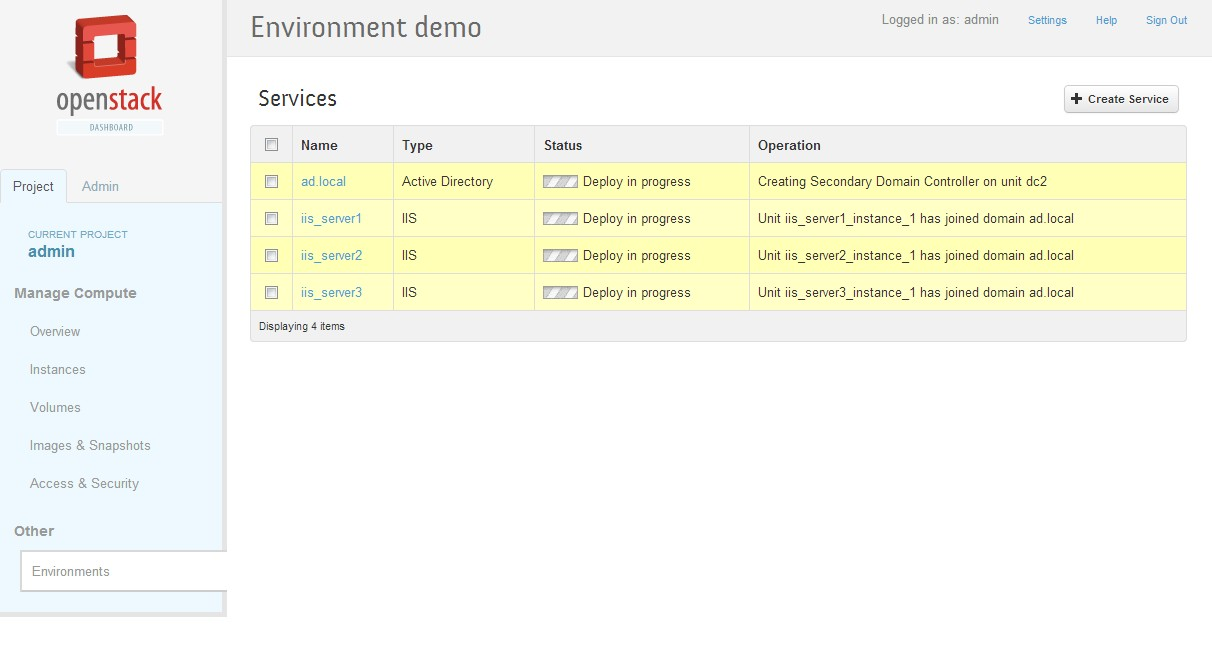Check the ad.local row checkbox
This screenshot has height=667, width=1228.
pyautogui.click(x=271, y=182)
